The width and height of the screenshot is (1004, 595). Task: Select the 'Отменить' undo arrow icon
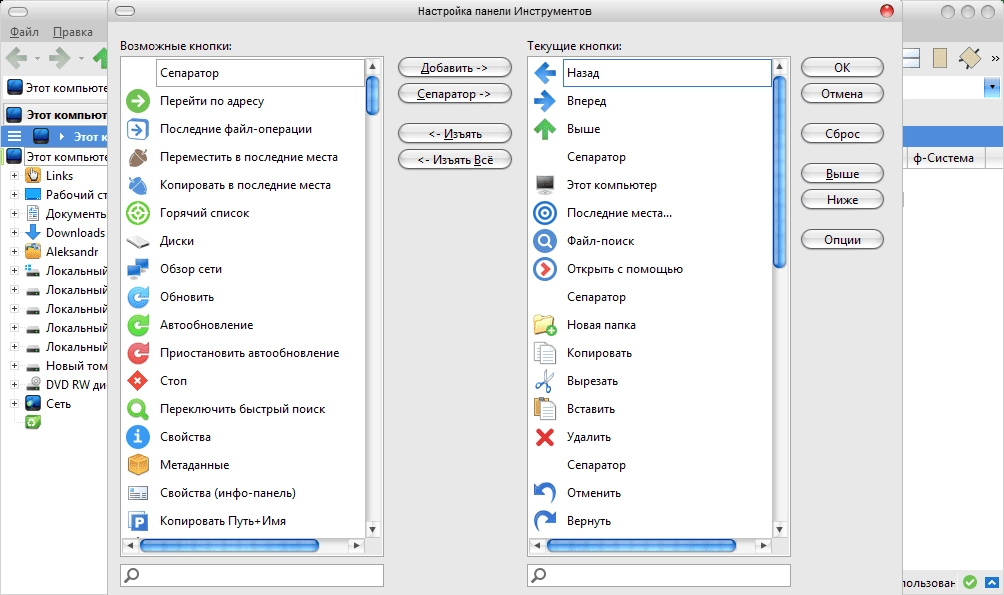pyautogui.click(x=545, y=493)
